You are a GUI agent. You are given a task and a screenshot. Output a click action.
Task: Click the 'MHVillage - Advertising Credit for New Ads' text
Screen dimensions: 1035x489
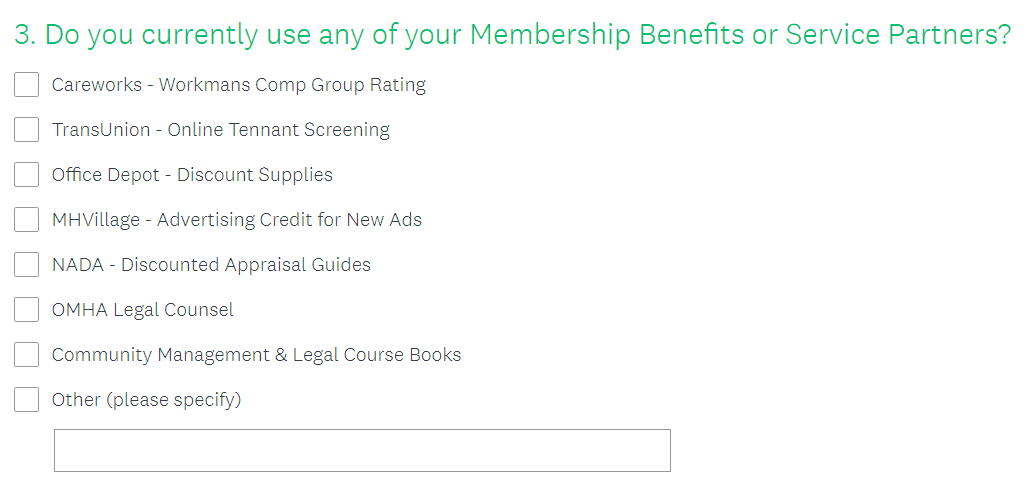[x=236, y=220]
